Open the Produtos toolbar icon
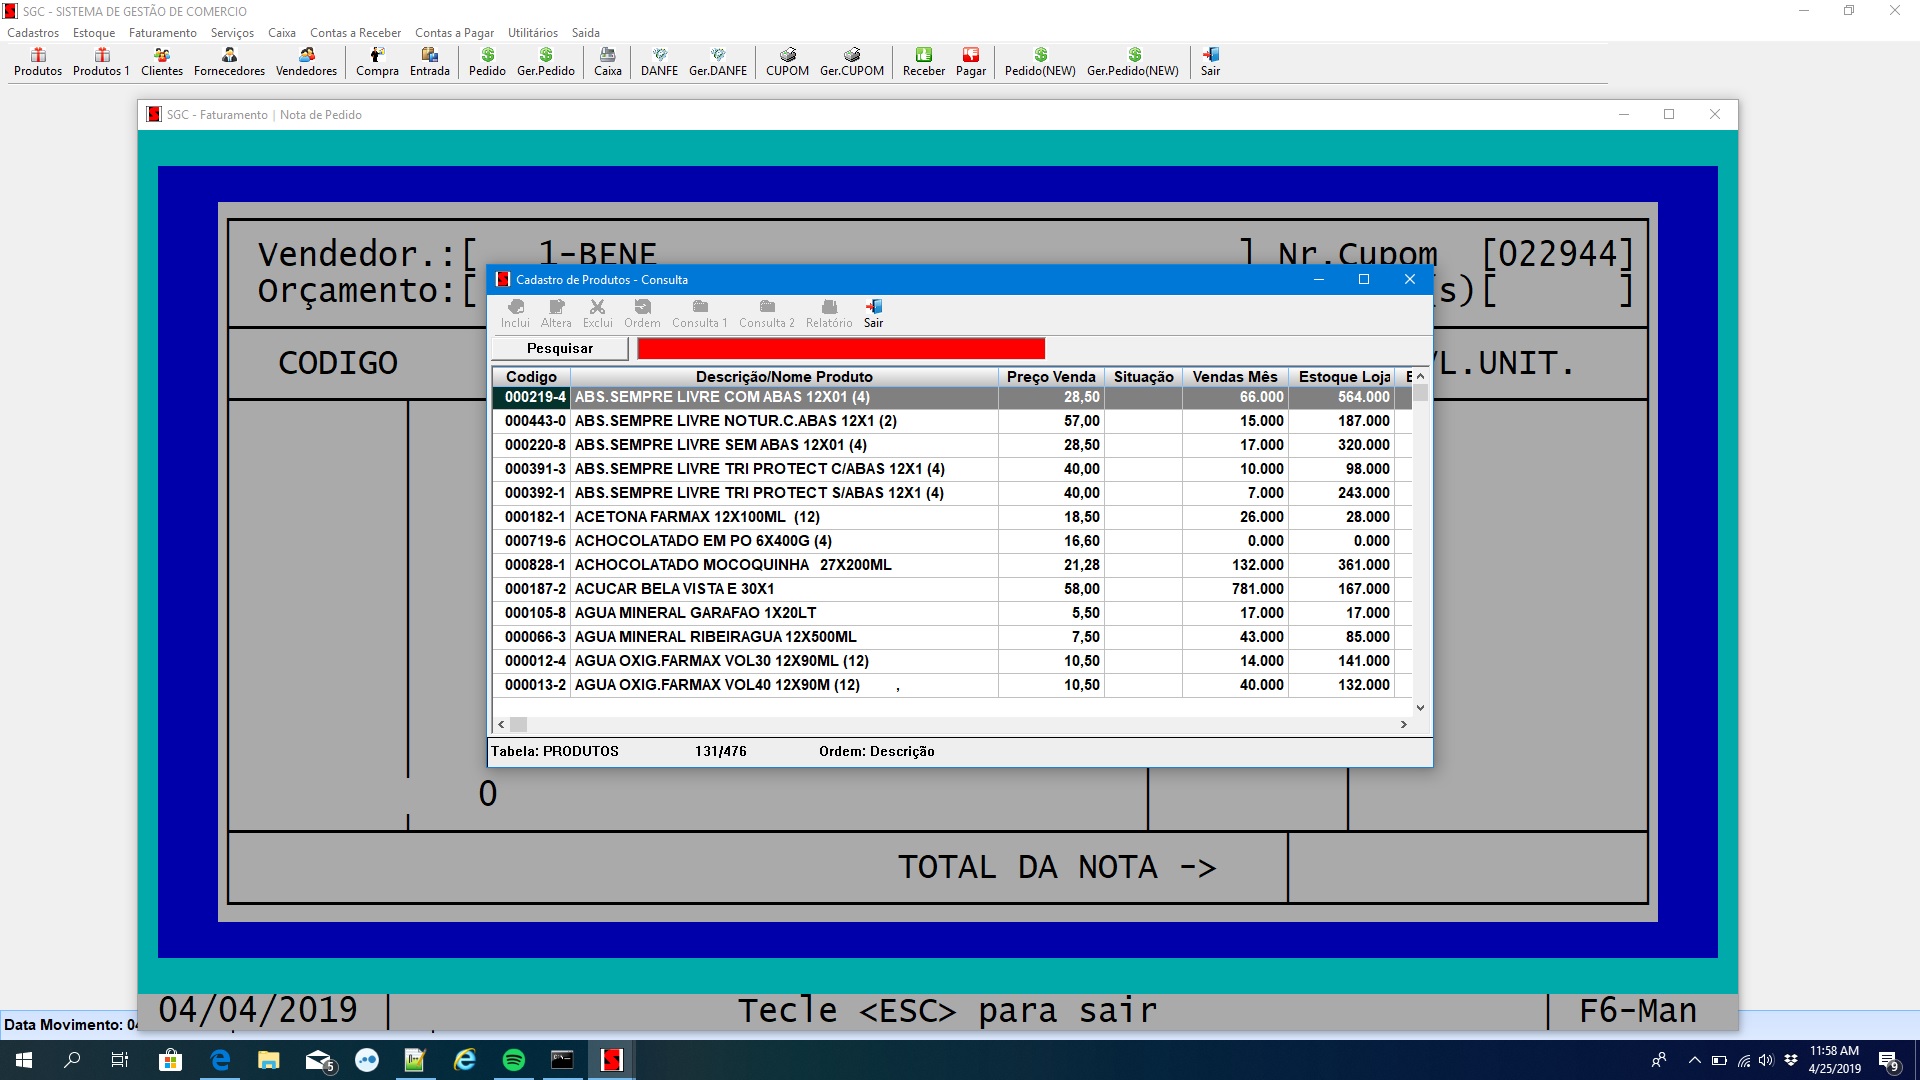1920x1080 pixels. (x=38, y=61)
